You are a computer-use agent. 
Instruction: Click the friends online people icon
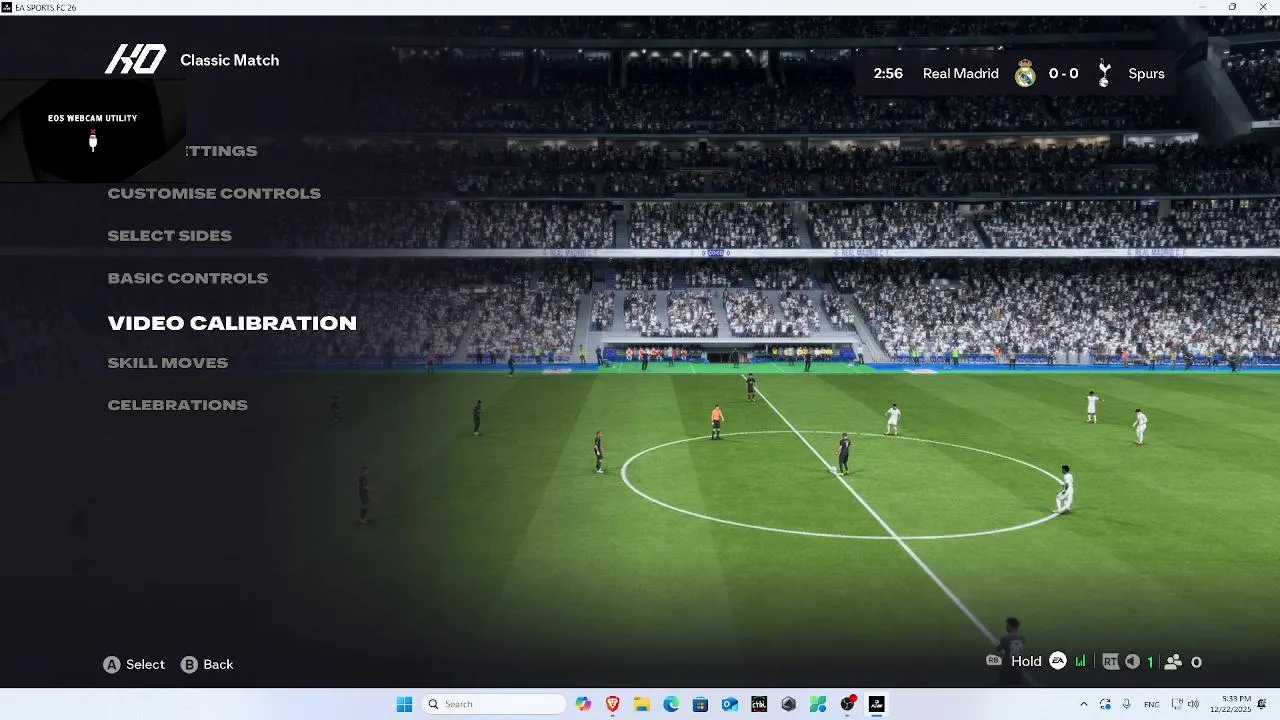pos(1174,661)
